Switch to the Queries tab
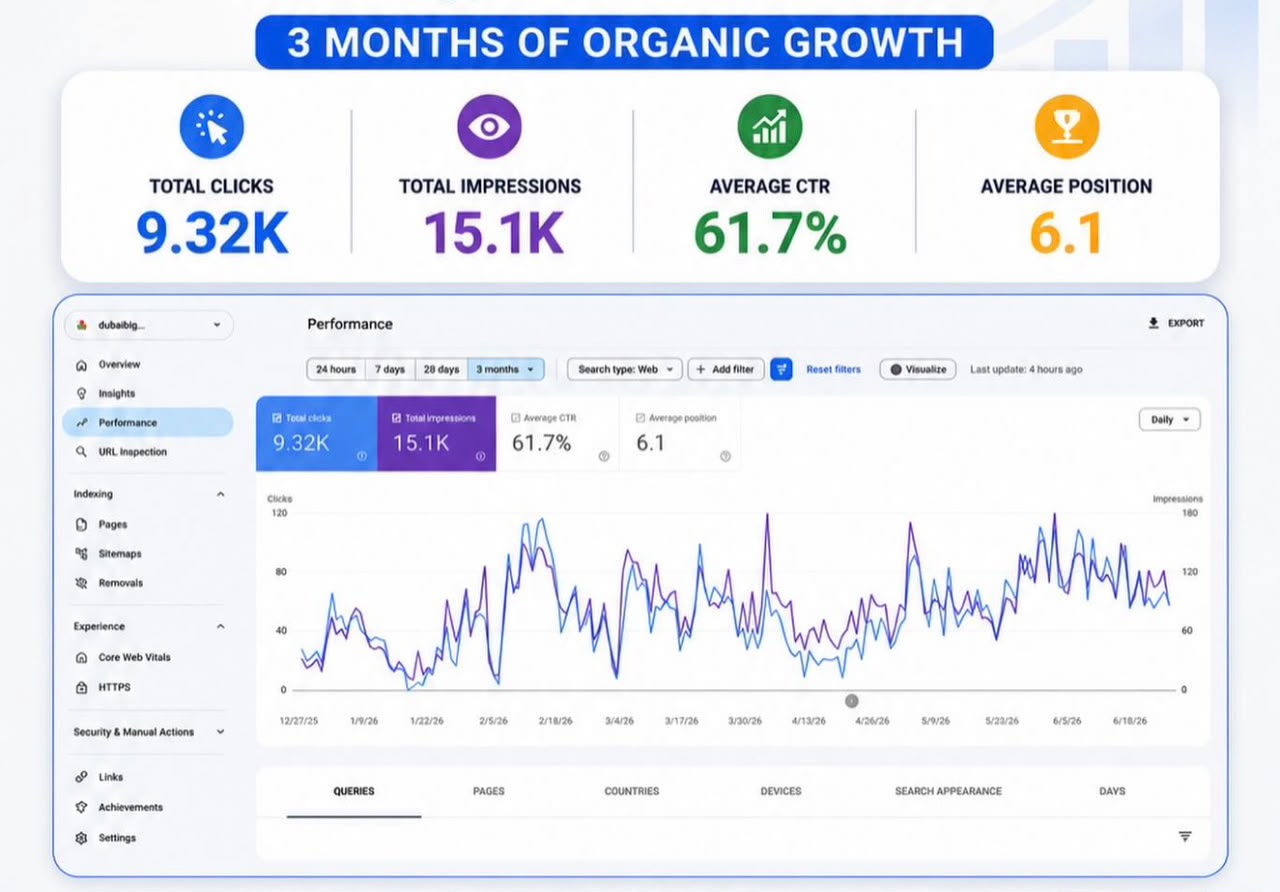 tap(354, 791)
